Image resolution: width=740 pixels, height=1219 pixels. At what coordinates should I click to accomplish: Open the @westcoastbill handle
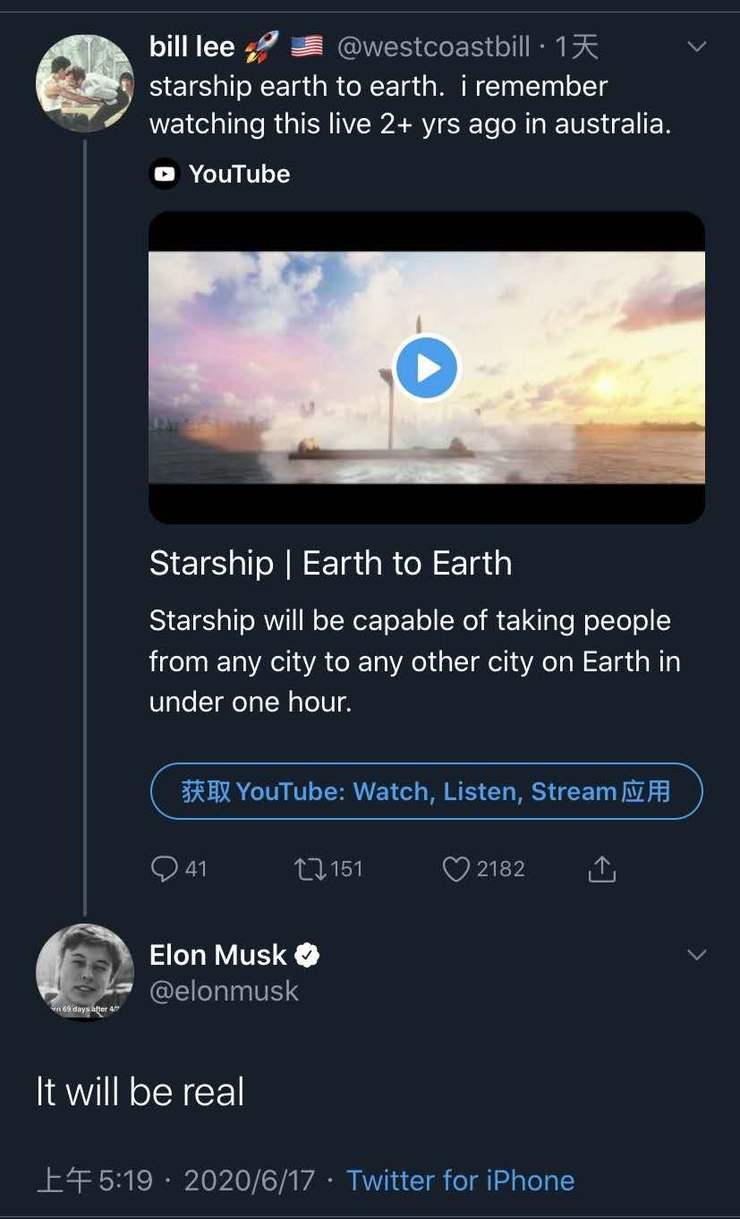pyautogui.click(x=433, y=46)
